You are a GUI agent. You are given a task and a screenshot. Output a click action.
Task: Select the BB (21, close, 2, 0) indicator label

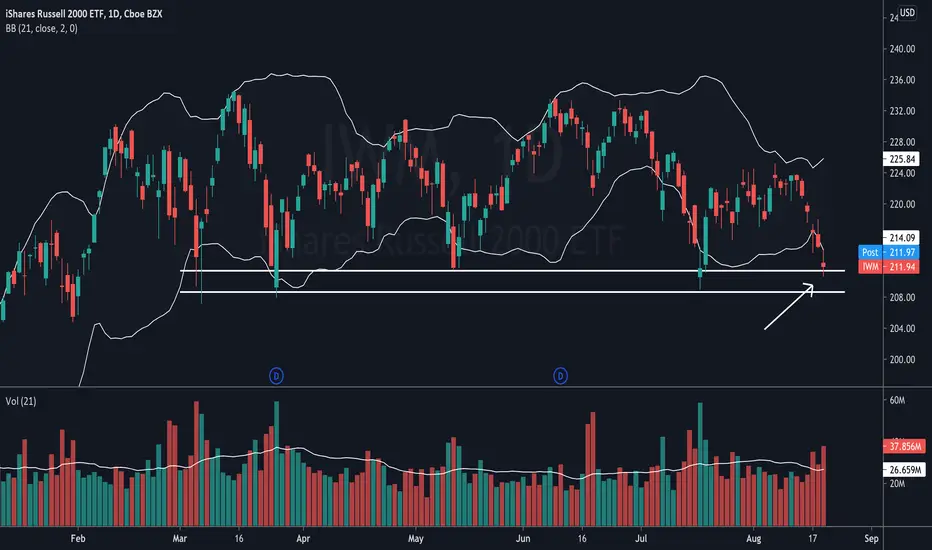coord(42,28)
